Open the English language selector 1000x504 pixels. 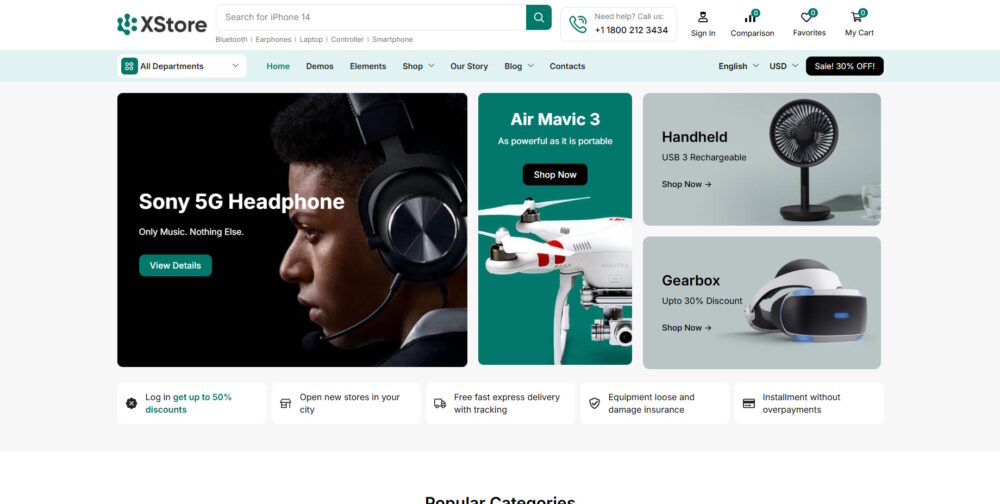[x=738, y=66]
